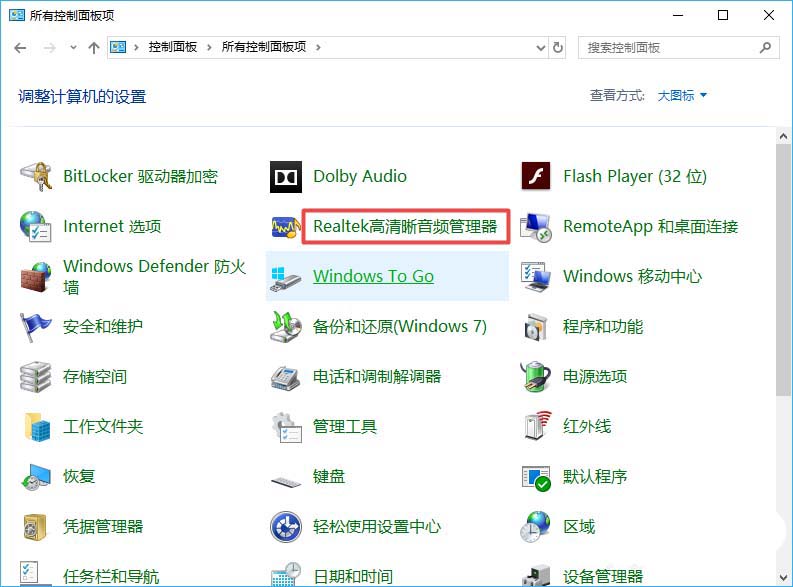Open the 默认程序 icon
Viewport: 793px width, 587px height.
pos(536,478)
